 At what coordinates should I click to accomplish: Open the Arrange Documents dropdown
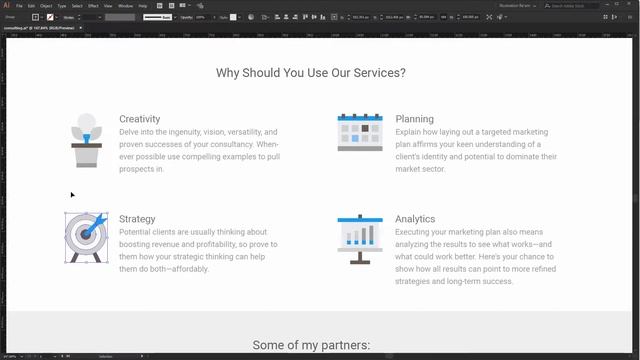pos(185,5)
